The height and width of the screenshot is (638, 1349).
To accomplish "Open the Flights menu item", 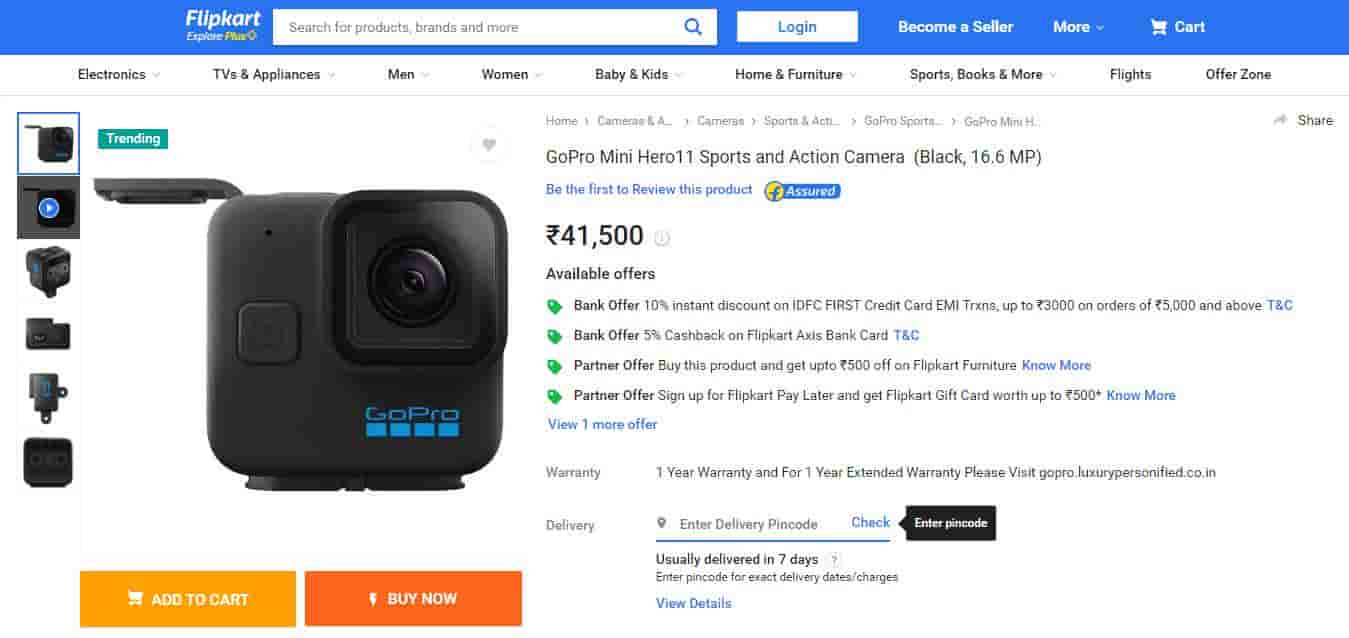I will tap(1130, 74).
